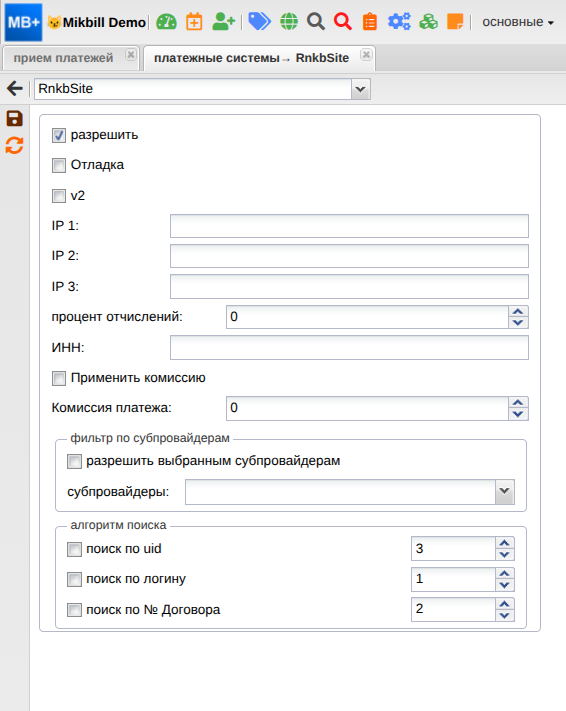The width and height of the screenshot is (566, 711).
Task: Decrease поиск по № Договора priority value
Action: [x=505, y=615]
